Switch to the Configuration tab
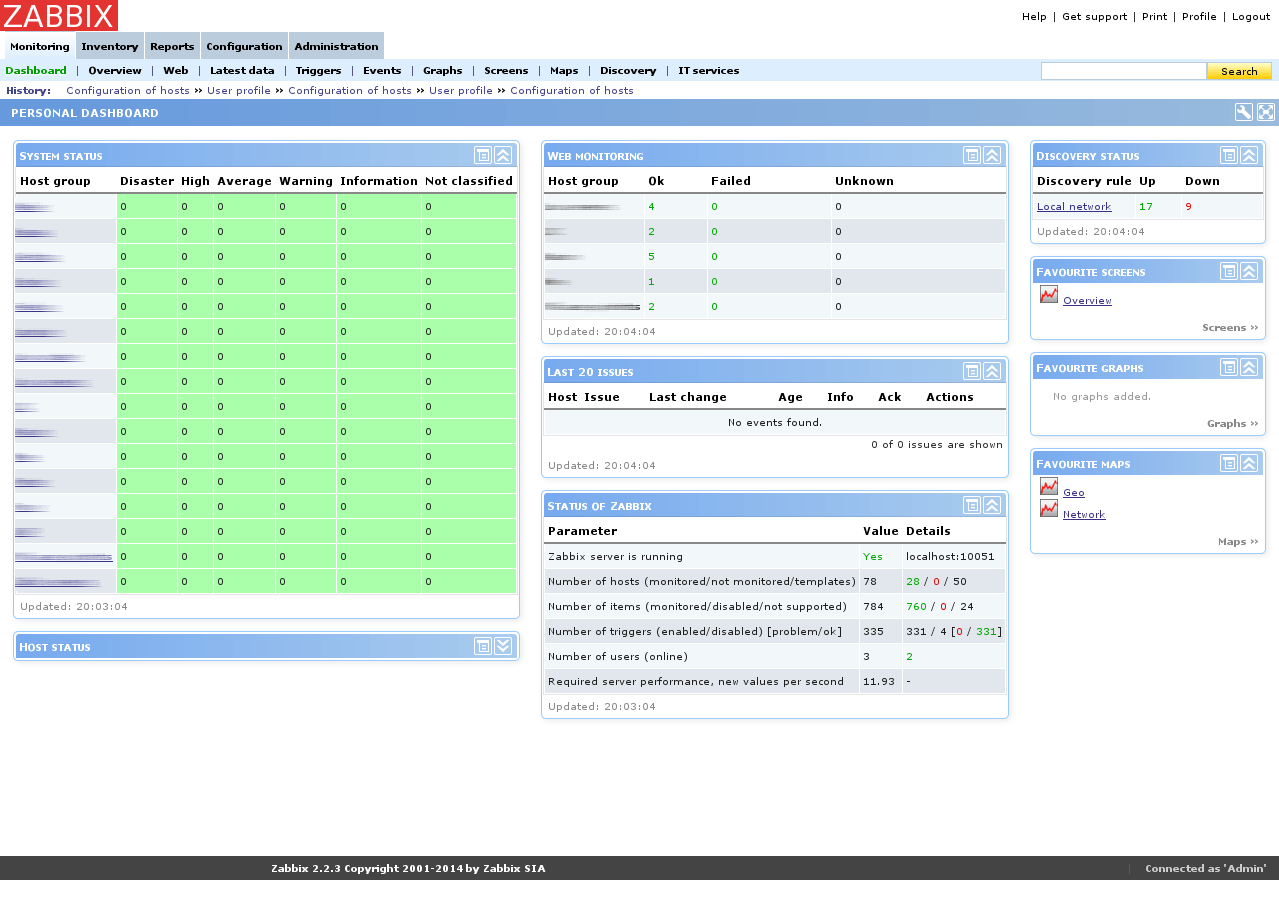This screenshot has height=923, width=1279. (244, 46)
